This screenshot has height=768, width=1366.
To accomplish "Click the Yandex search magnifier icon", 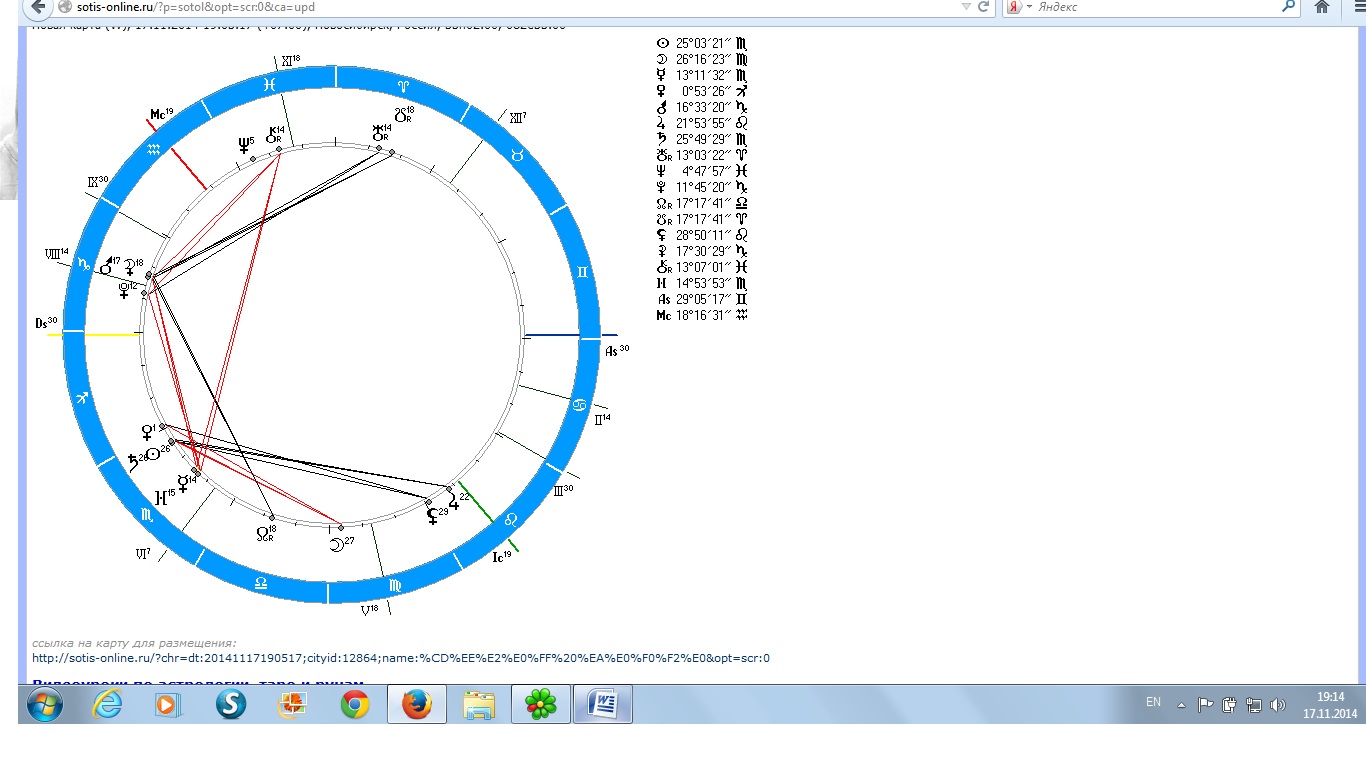I will pyautogui.click(x=1289, y=7).
